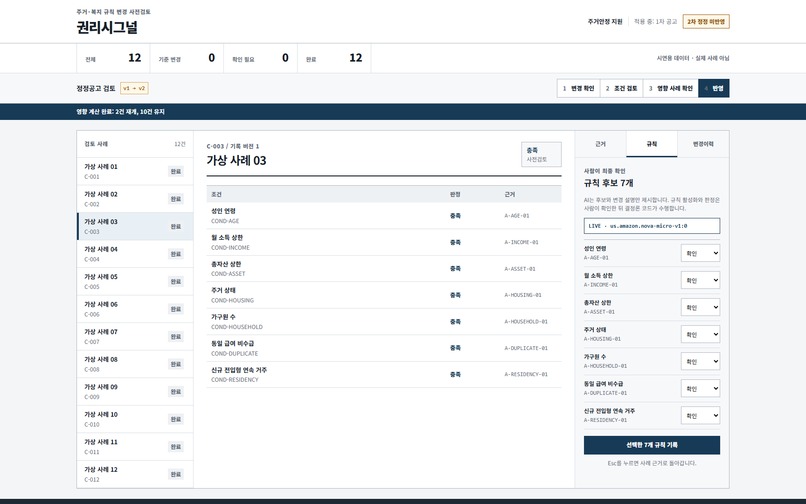
Task: Open the 확인 dropdown for A-RESIDENCY-01 신규 전입형 연속 거주
Action: pos(700,416)
